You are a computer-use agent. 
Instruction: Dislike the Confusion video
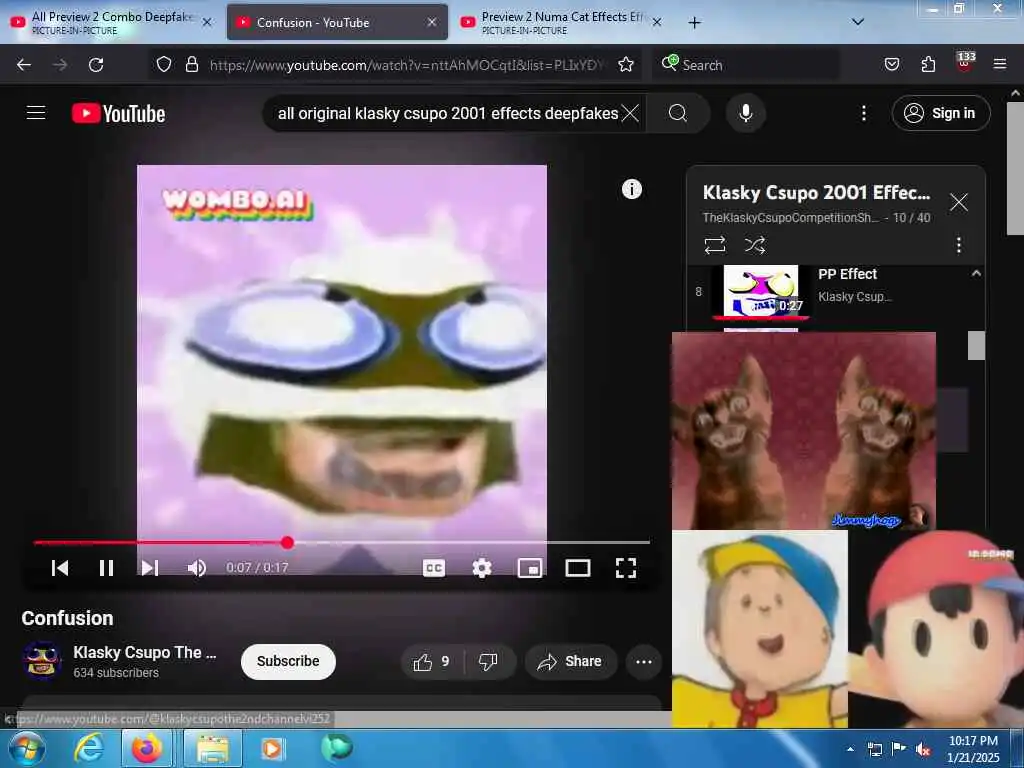tap(488, 662)
